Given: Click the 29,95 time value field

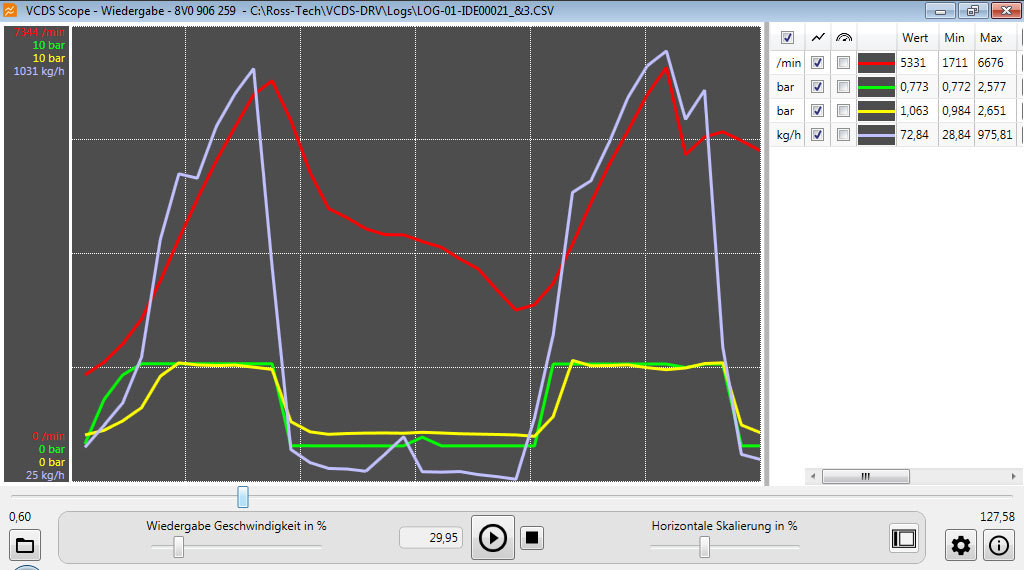Looking at the screenshot, I should coord(429,538).
